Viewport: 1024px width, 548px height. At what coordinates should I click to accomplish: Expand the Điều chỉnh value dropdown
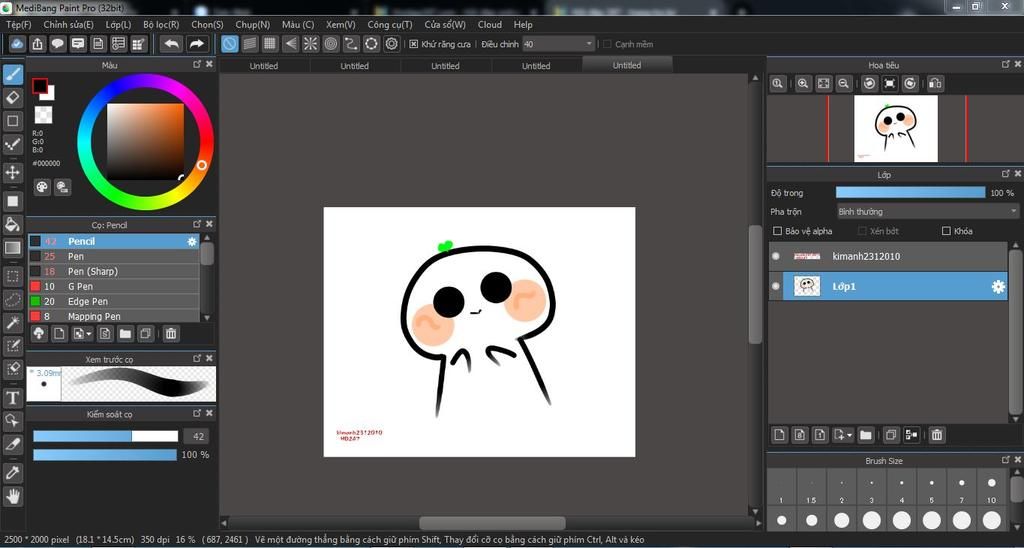587,44
